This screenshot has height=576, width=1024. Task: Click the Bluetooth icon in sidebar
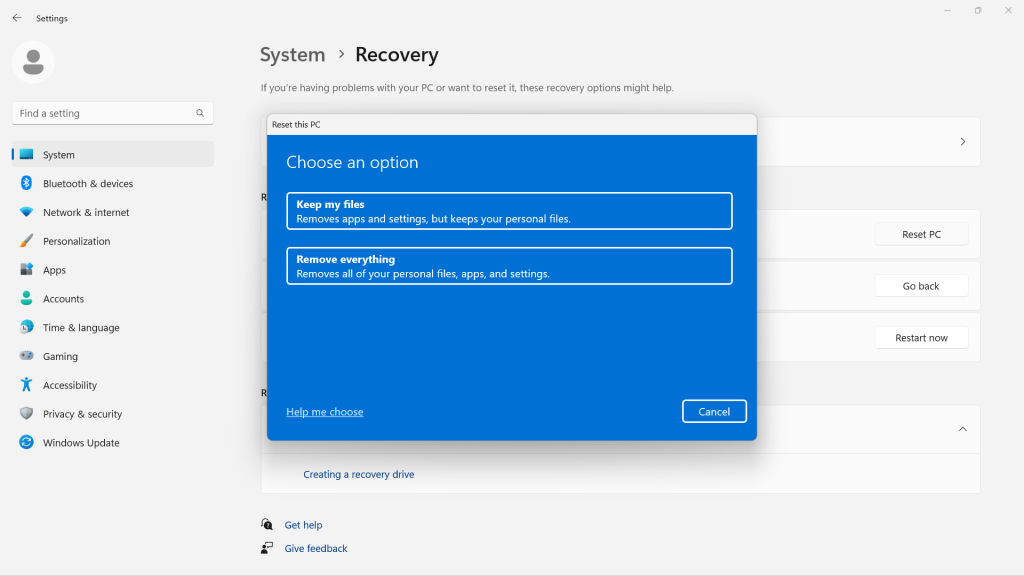[26, 183]
